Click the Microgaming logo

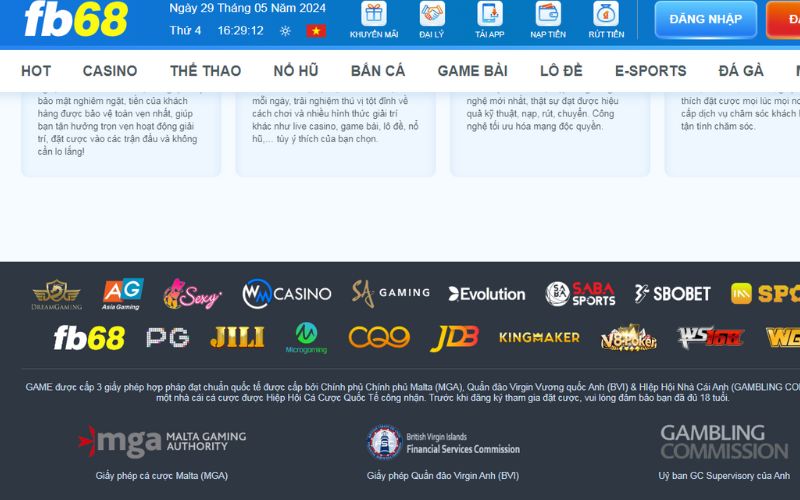pyautogui.click(x=306, y=338)
